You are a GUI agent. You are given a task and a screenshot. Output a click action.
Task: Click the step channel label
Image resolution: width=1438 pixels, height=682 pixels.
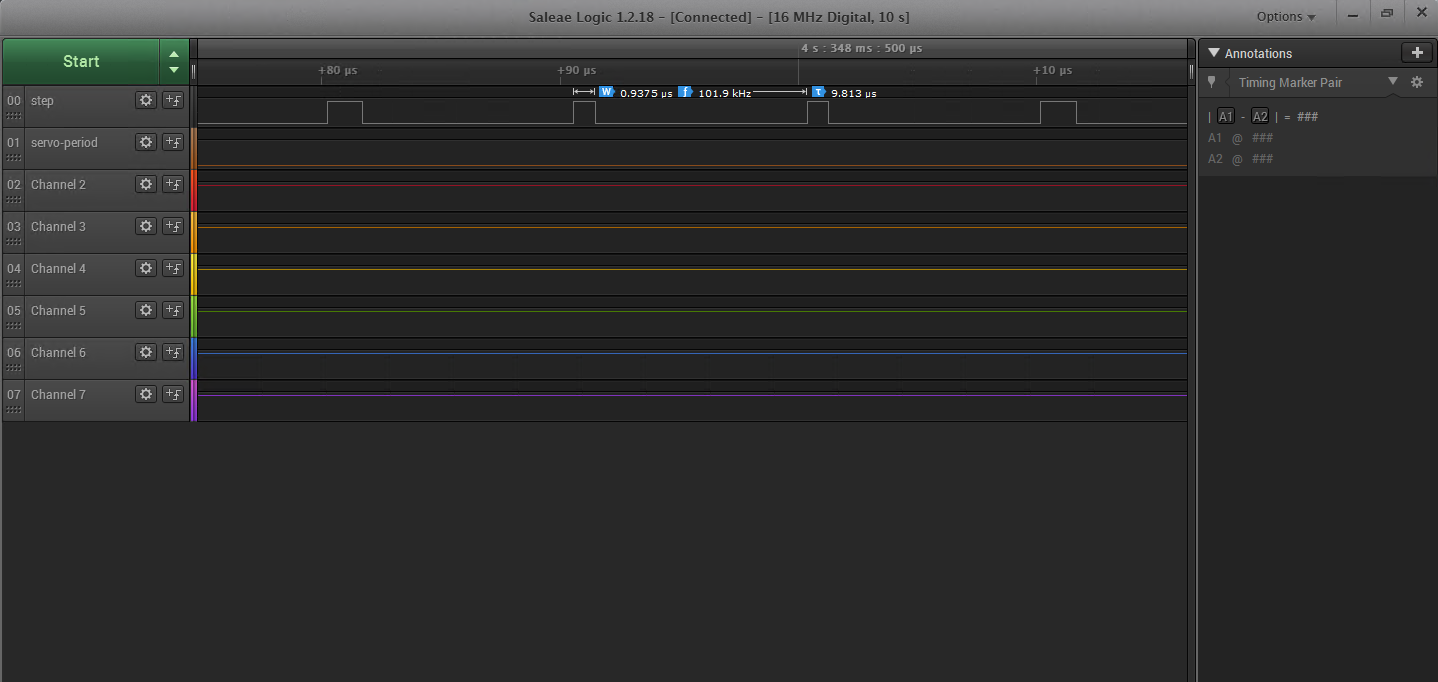(x=42, y=100)
